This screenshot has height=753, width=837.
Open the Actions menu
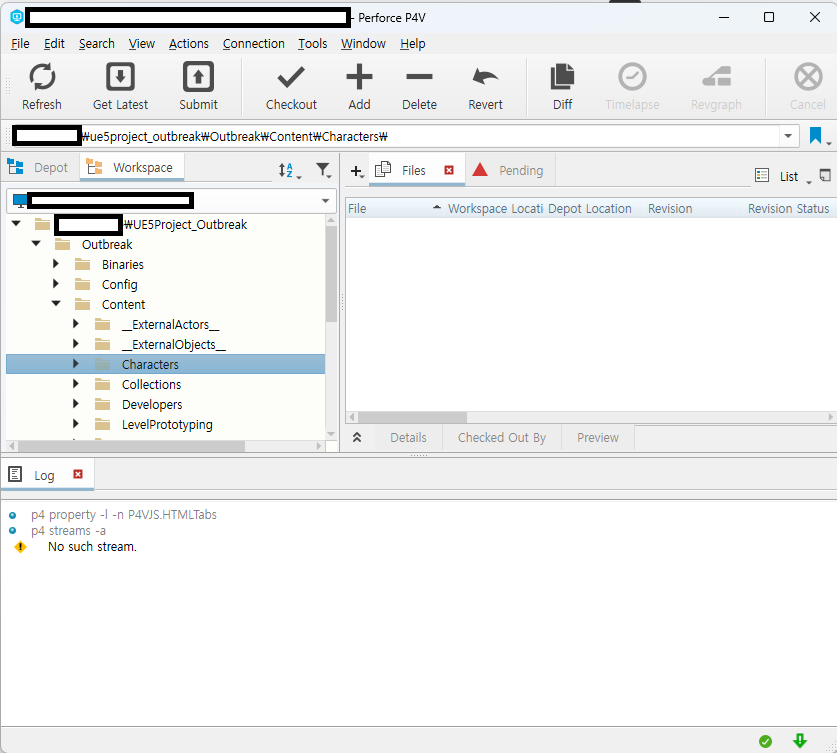pos(188,44)
